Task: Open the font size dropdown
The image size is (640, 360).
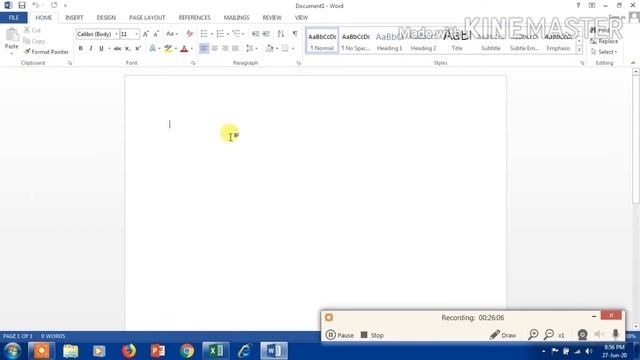Action: point(136,34)
